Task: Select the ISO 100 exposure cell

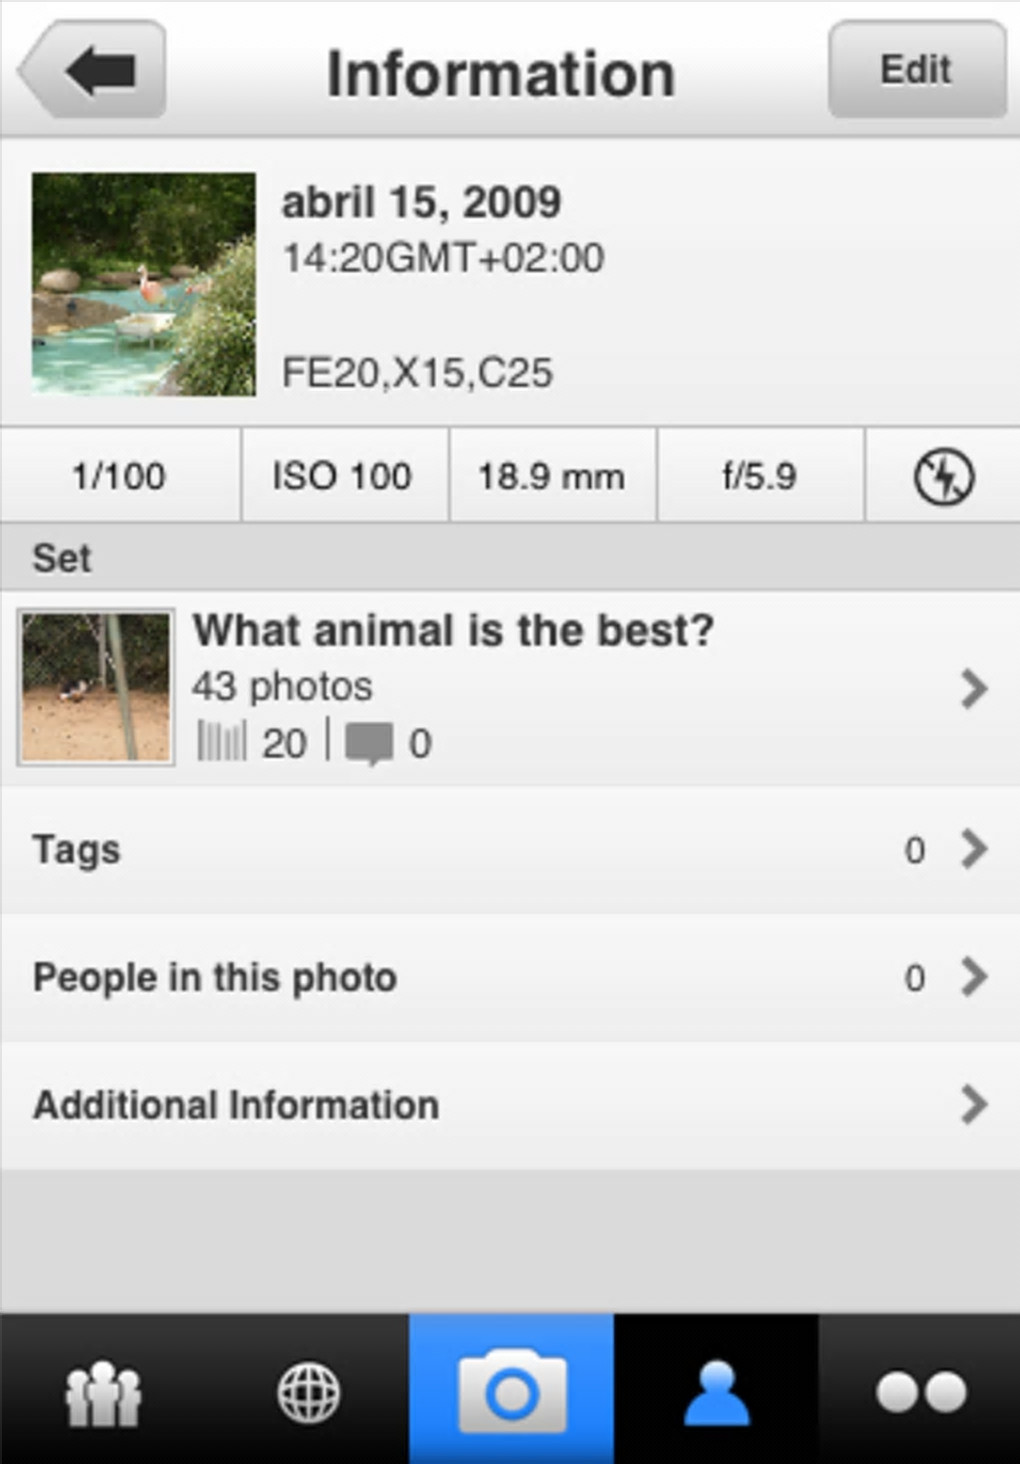Action: tap(342, 476)
